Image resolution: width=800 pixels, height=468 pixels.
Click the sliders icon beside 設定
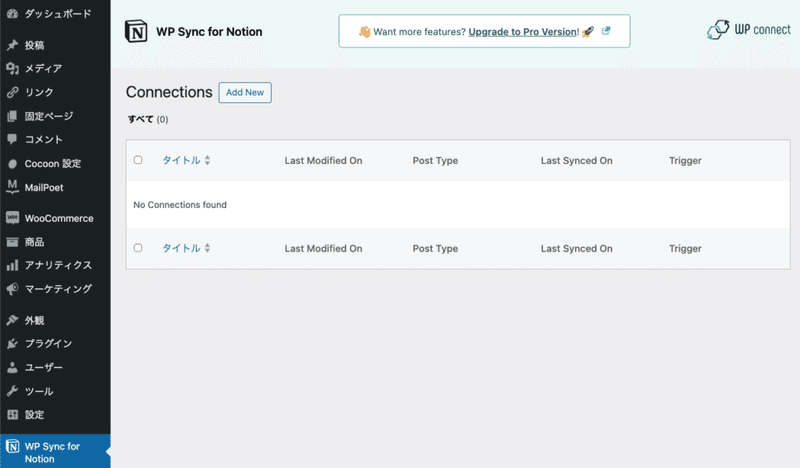pyautogui.click(x=12, y=414)
